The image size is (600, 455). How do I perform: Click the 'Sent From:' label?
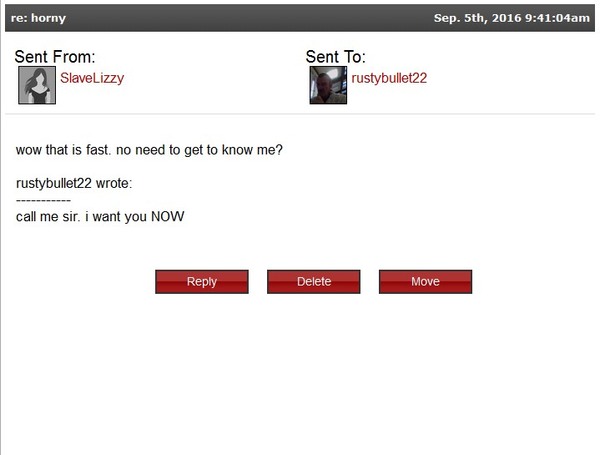pos(55,57)
